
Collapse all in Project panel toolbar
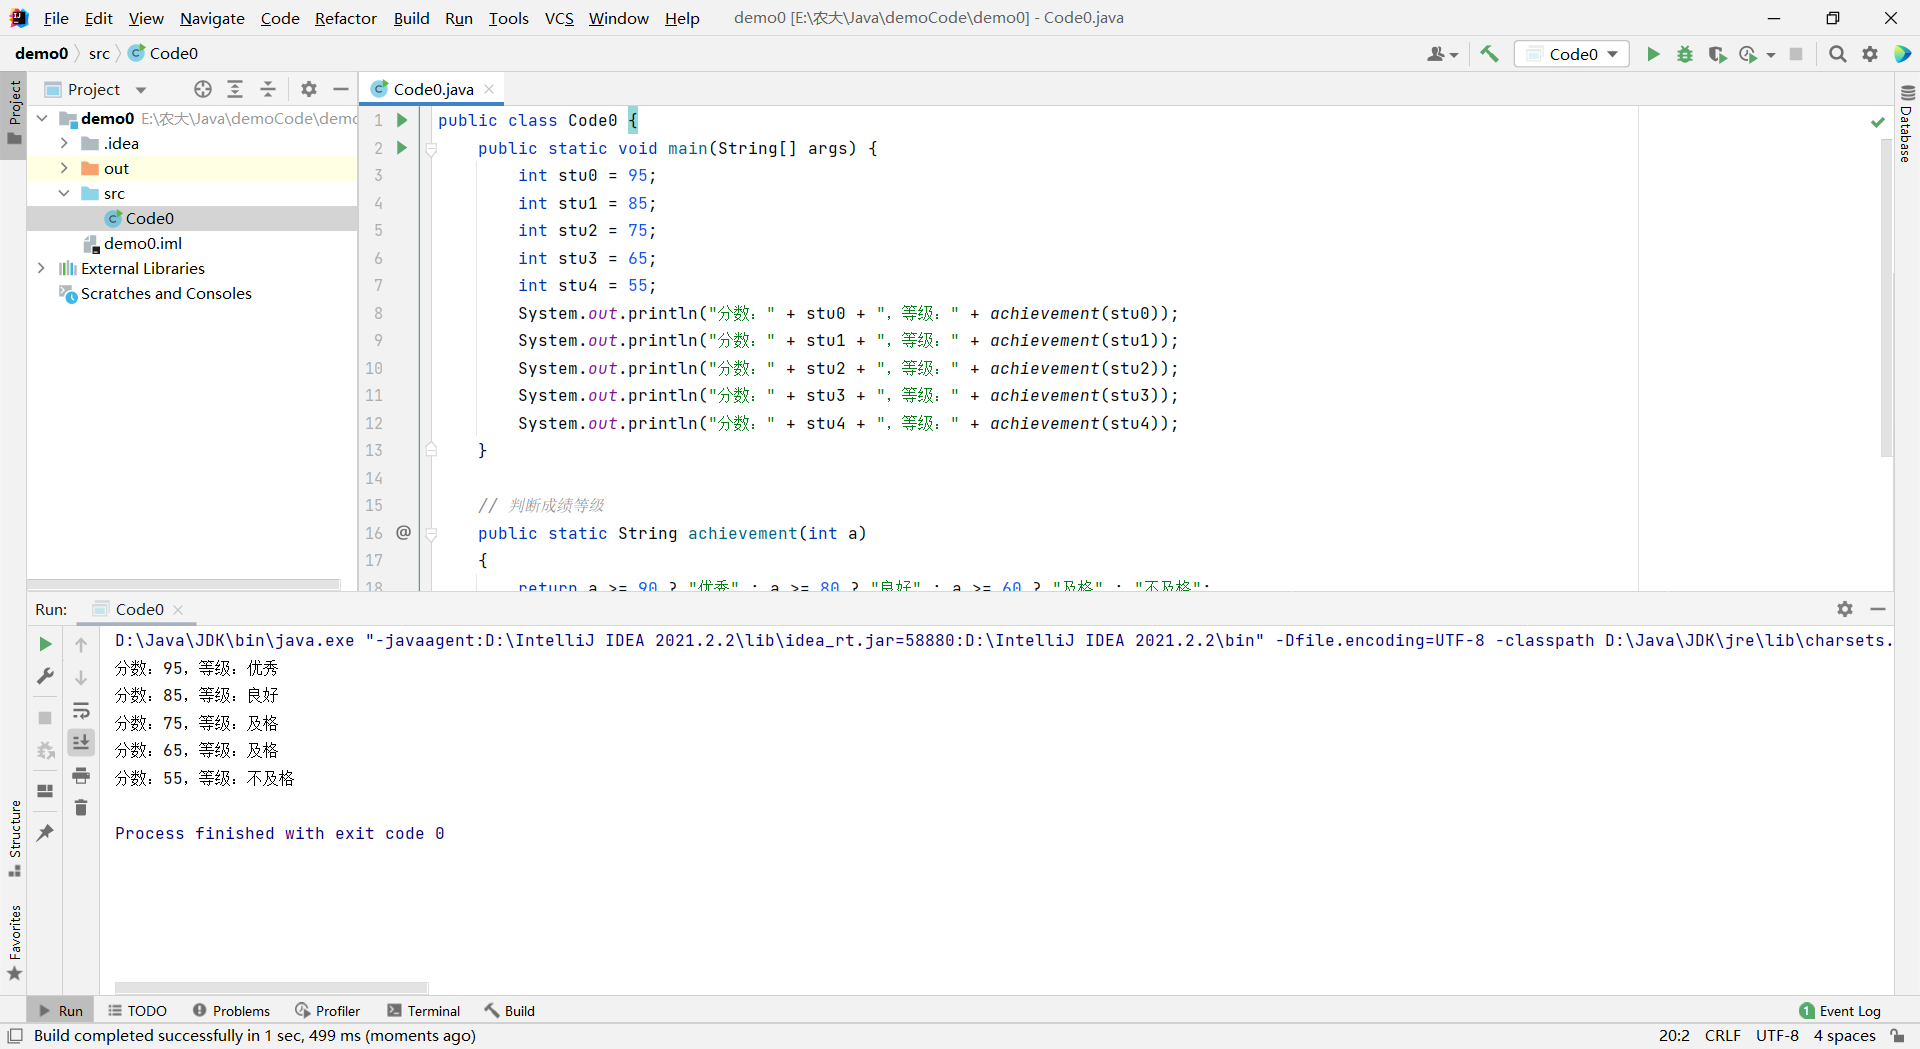[268, 89]
